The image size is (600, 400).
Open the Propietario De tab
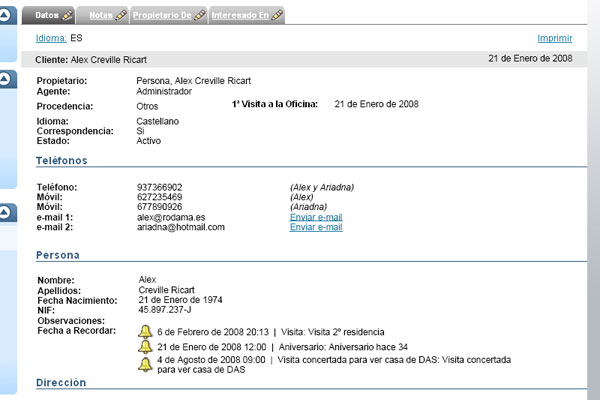click(162, 16)
